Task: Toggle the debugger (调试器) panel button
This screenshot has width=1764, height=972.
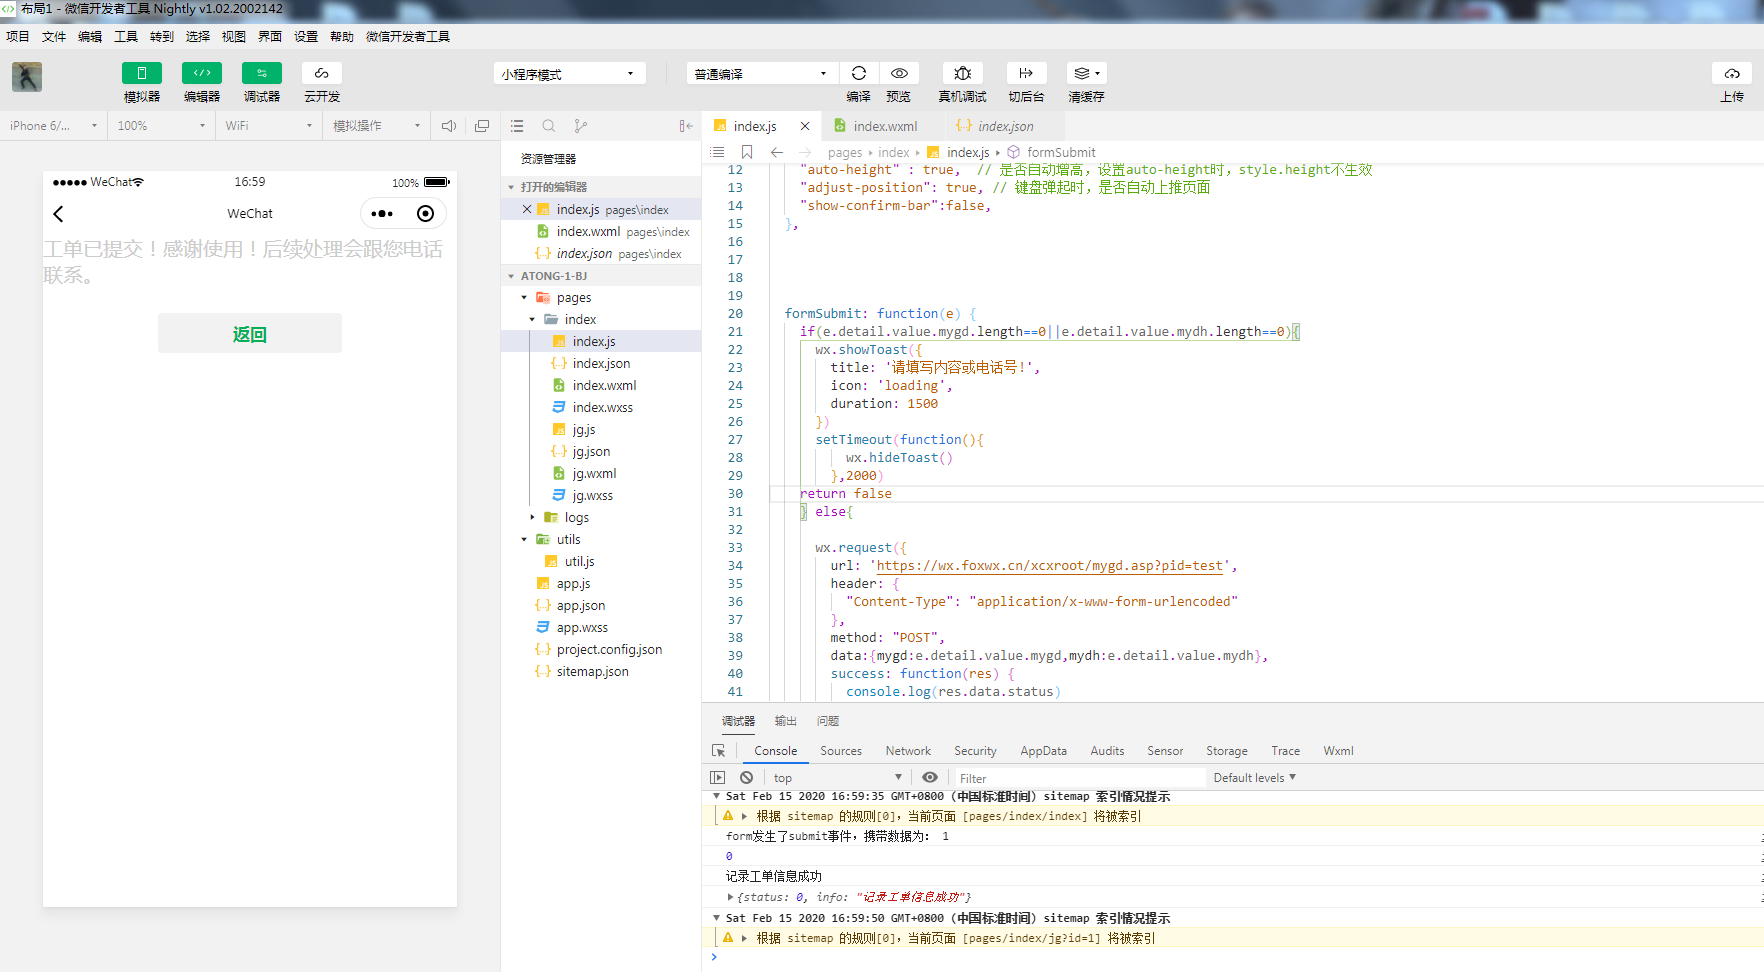Action: [262, 73]
